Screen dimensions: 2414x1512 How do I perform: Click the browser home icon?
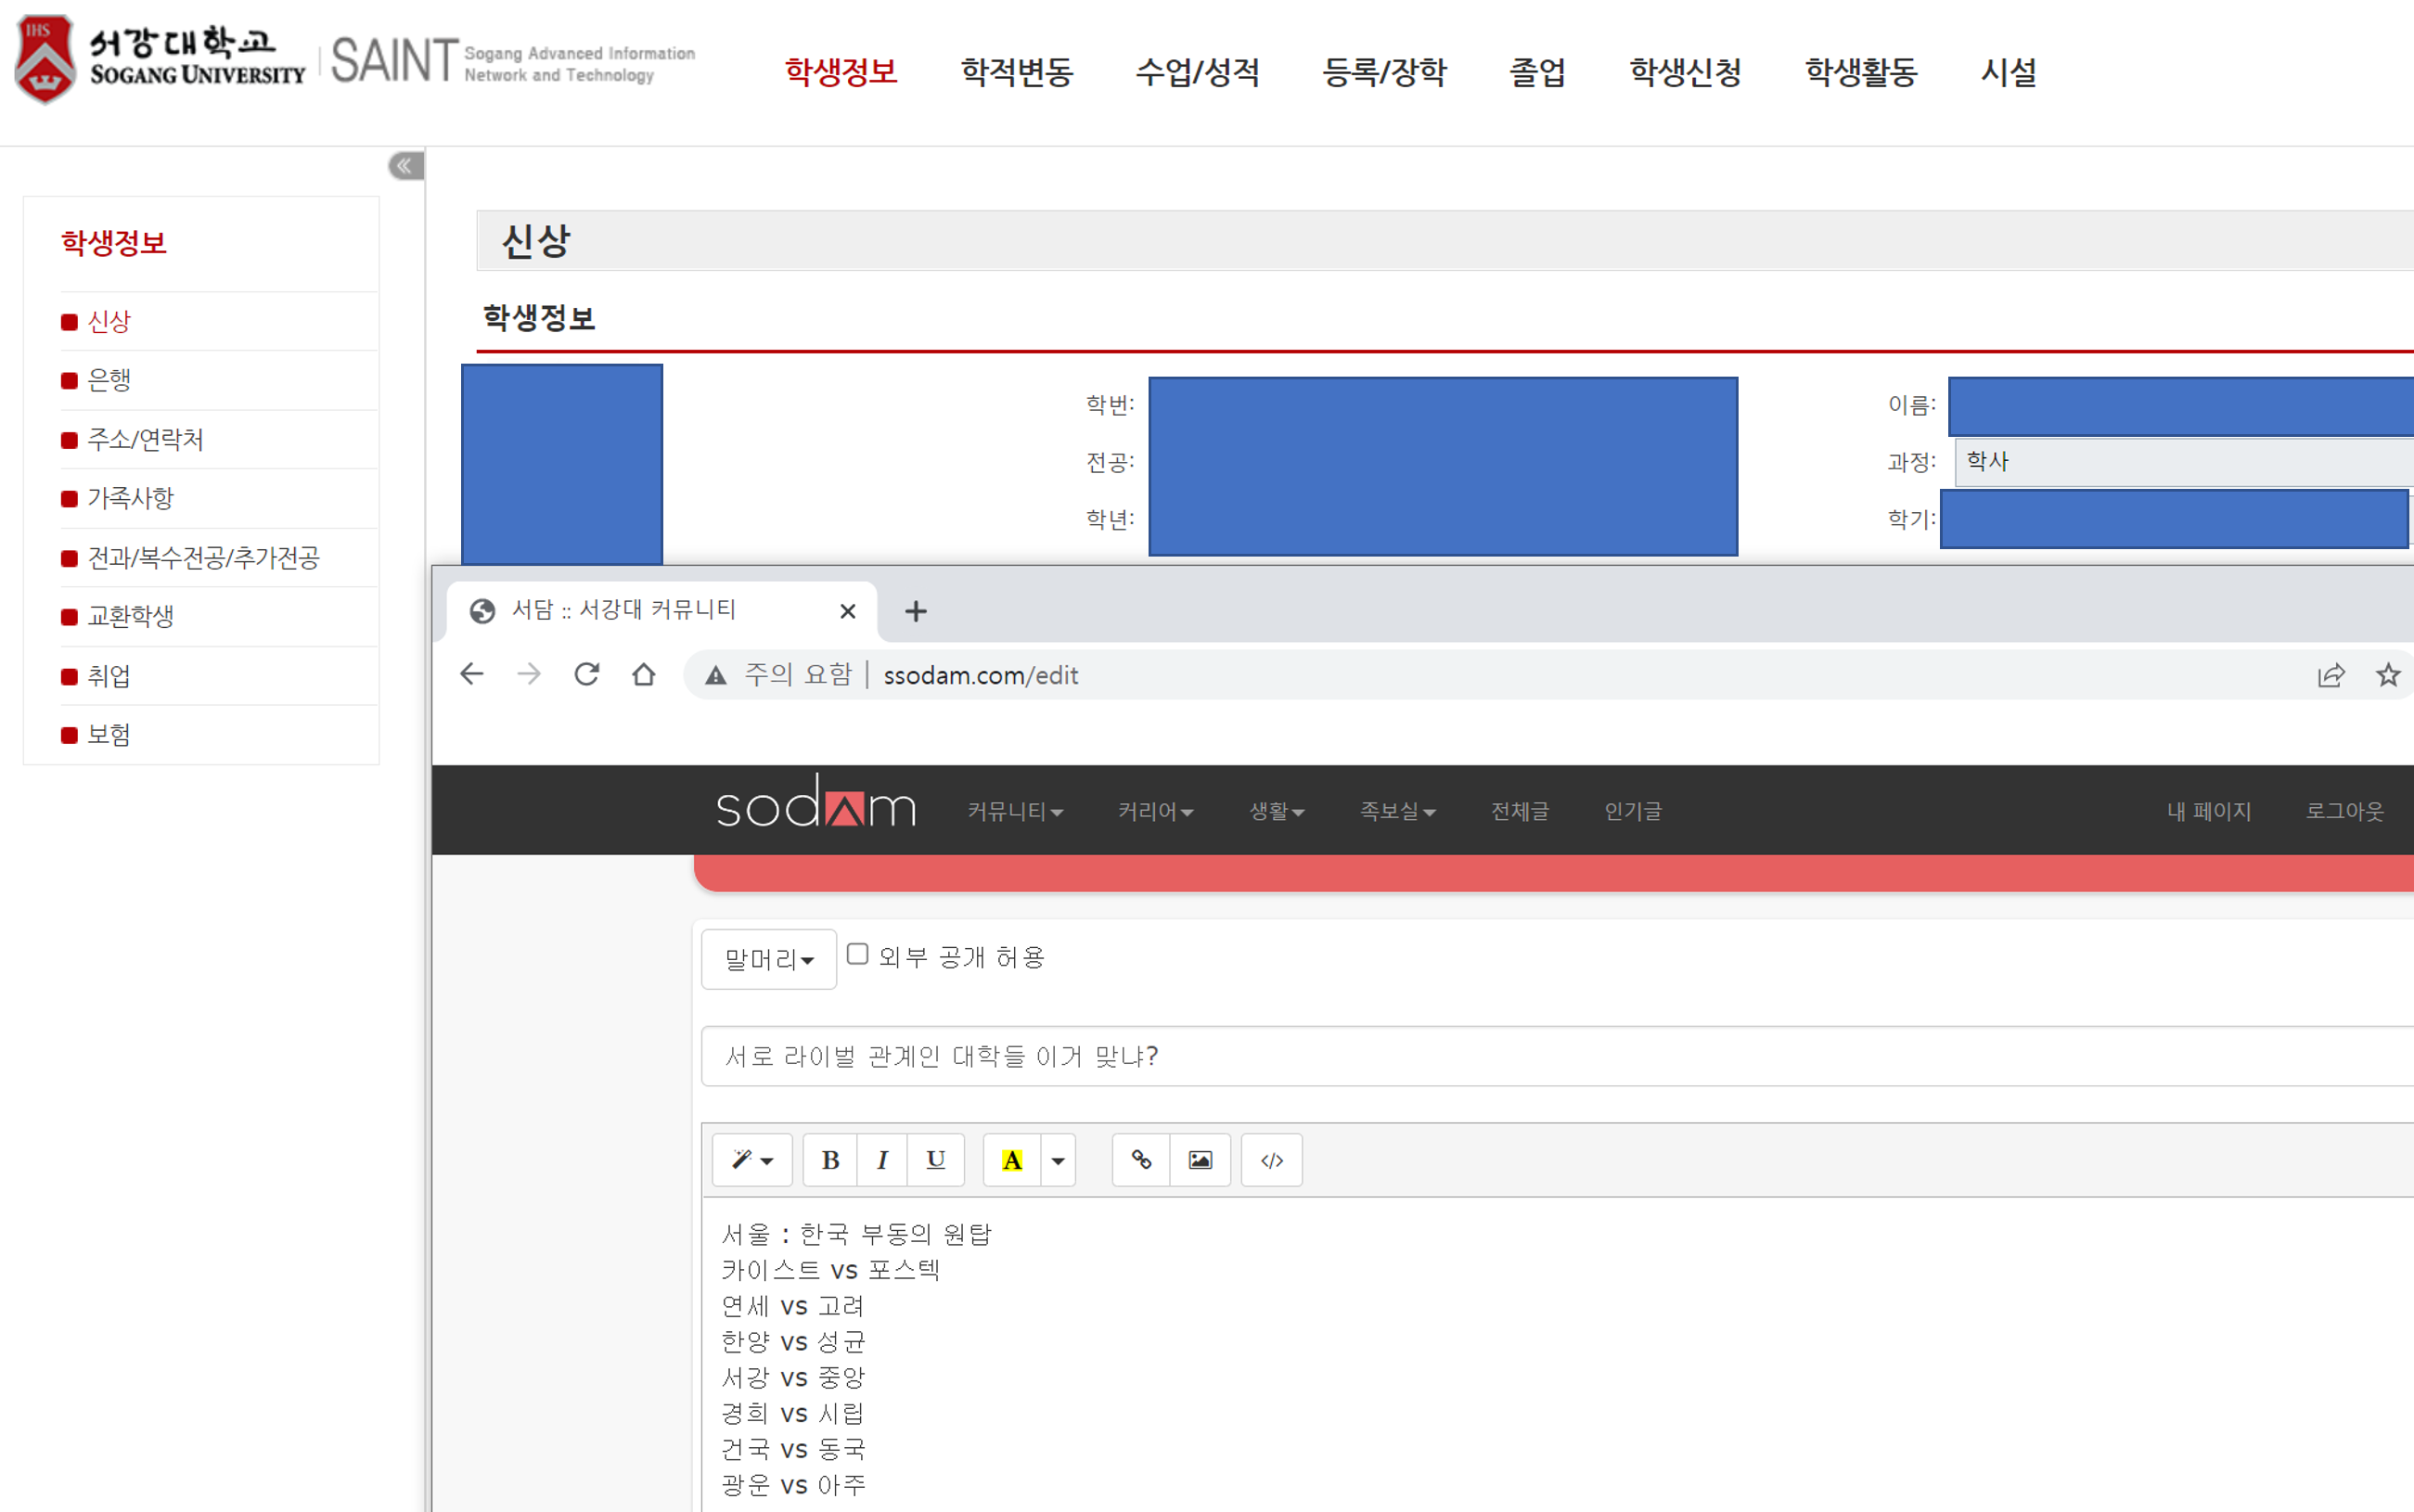644,675
